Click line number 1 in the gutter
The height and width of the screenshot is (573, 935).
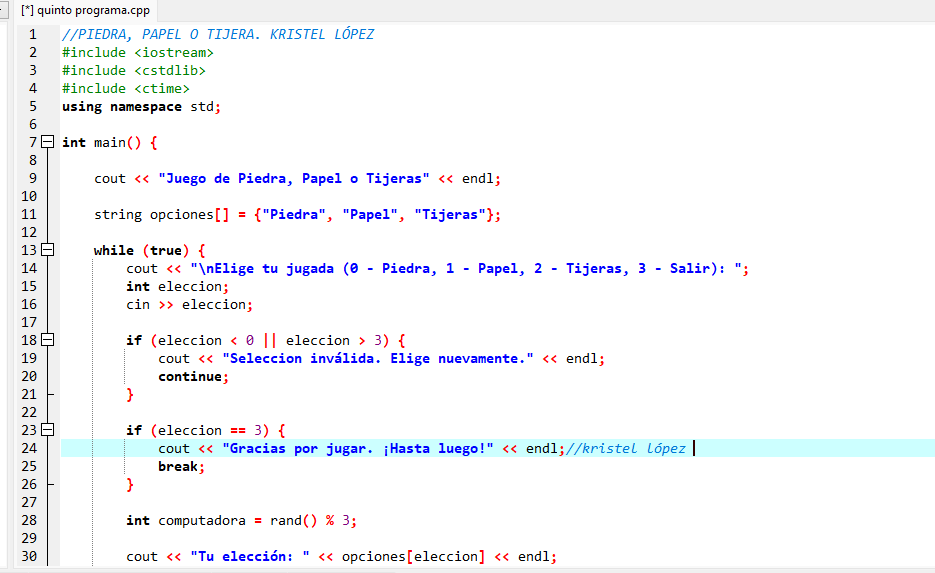click(x=33, y=35)
